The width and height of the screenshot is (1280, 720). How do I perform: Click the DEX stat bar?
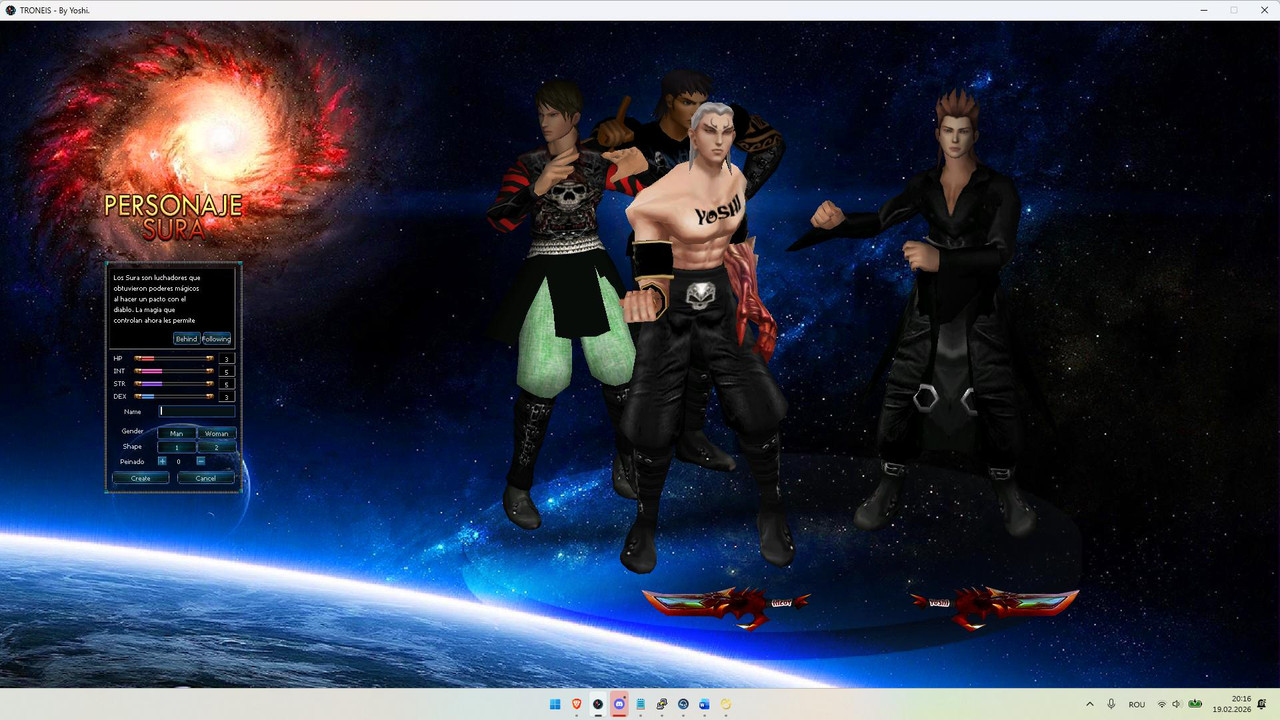[x=174, y=396]
